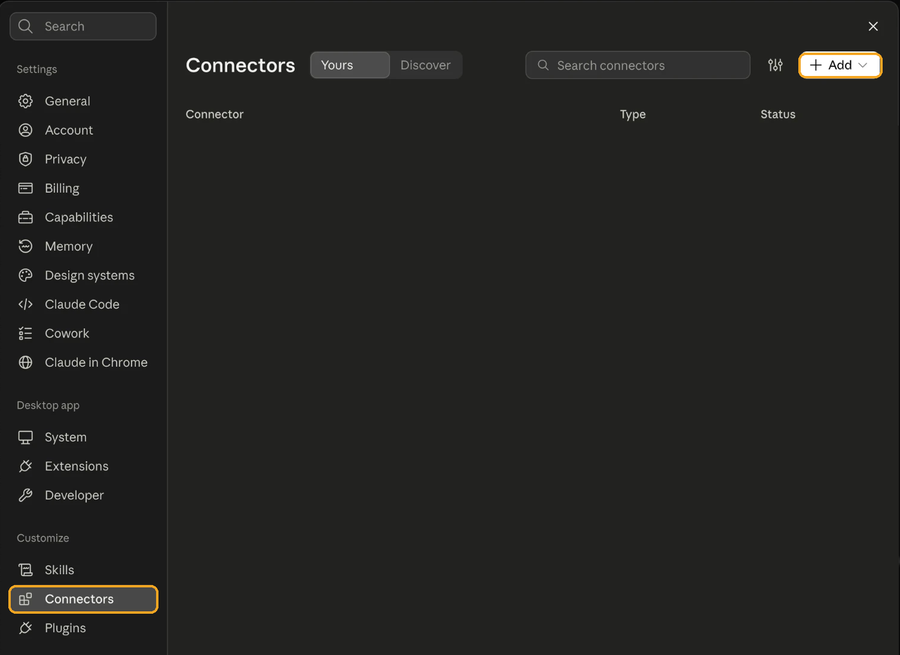Switch to the Yours tab

point(350,65)
